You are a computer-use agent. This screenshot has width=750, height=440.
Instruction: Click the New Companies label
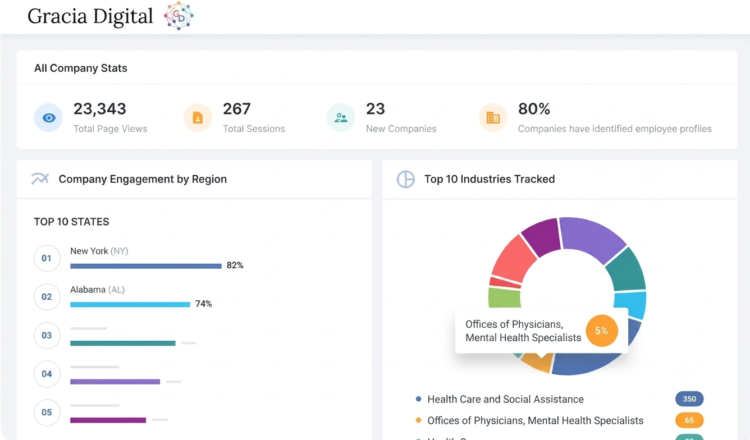coord(401,129)
